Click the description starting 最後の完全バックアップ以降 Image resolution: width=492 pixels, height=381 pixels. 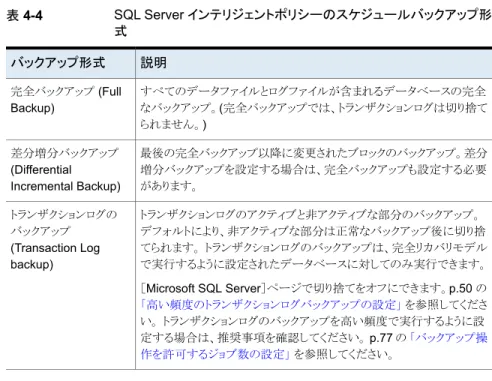pos(313,169)
